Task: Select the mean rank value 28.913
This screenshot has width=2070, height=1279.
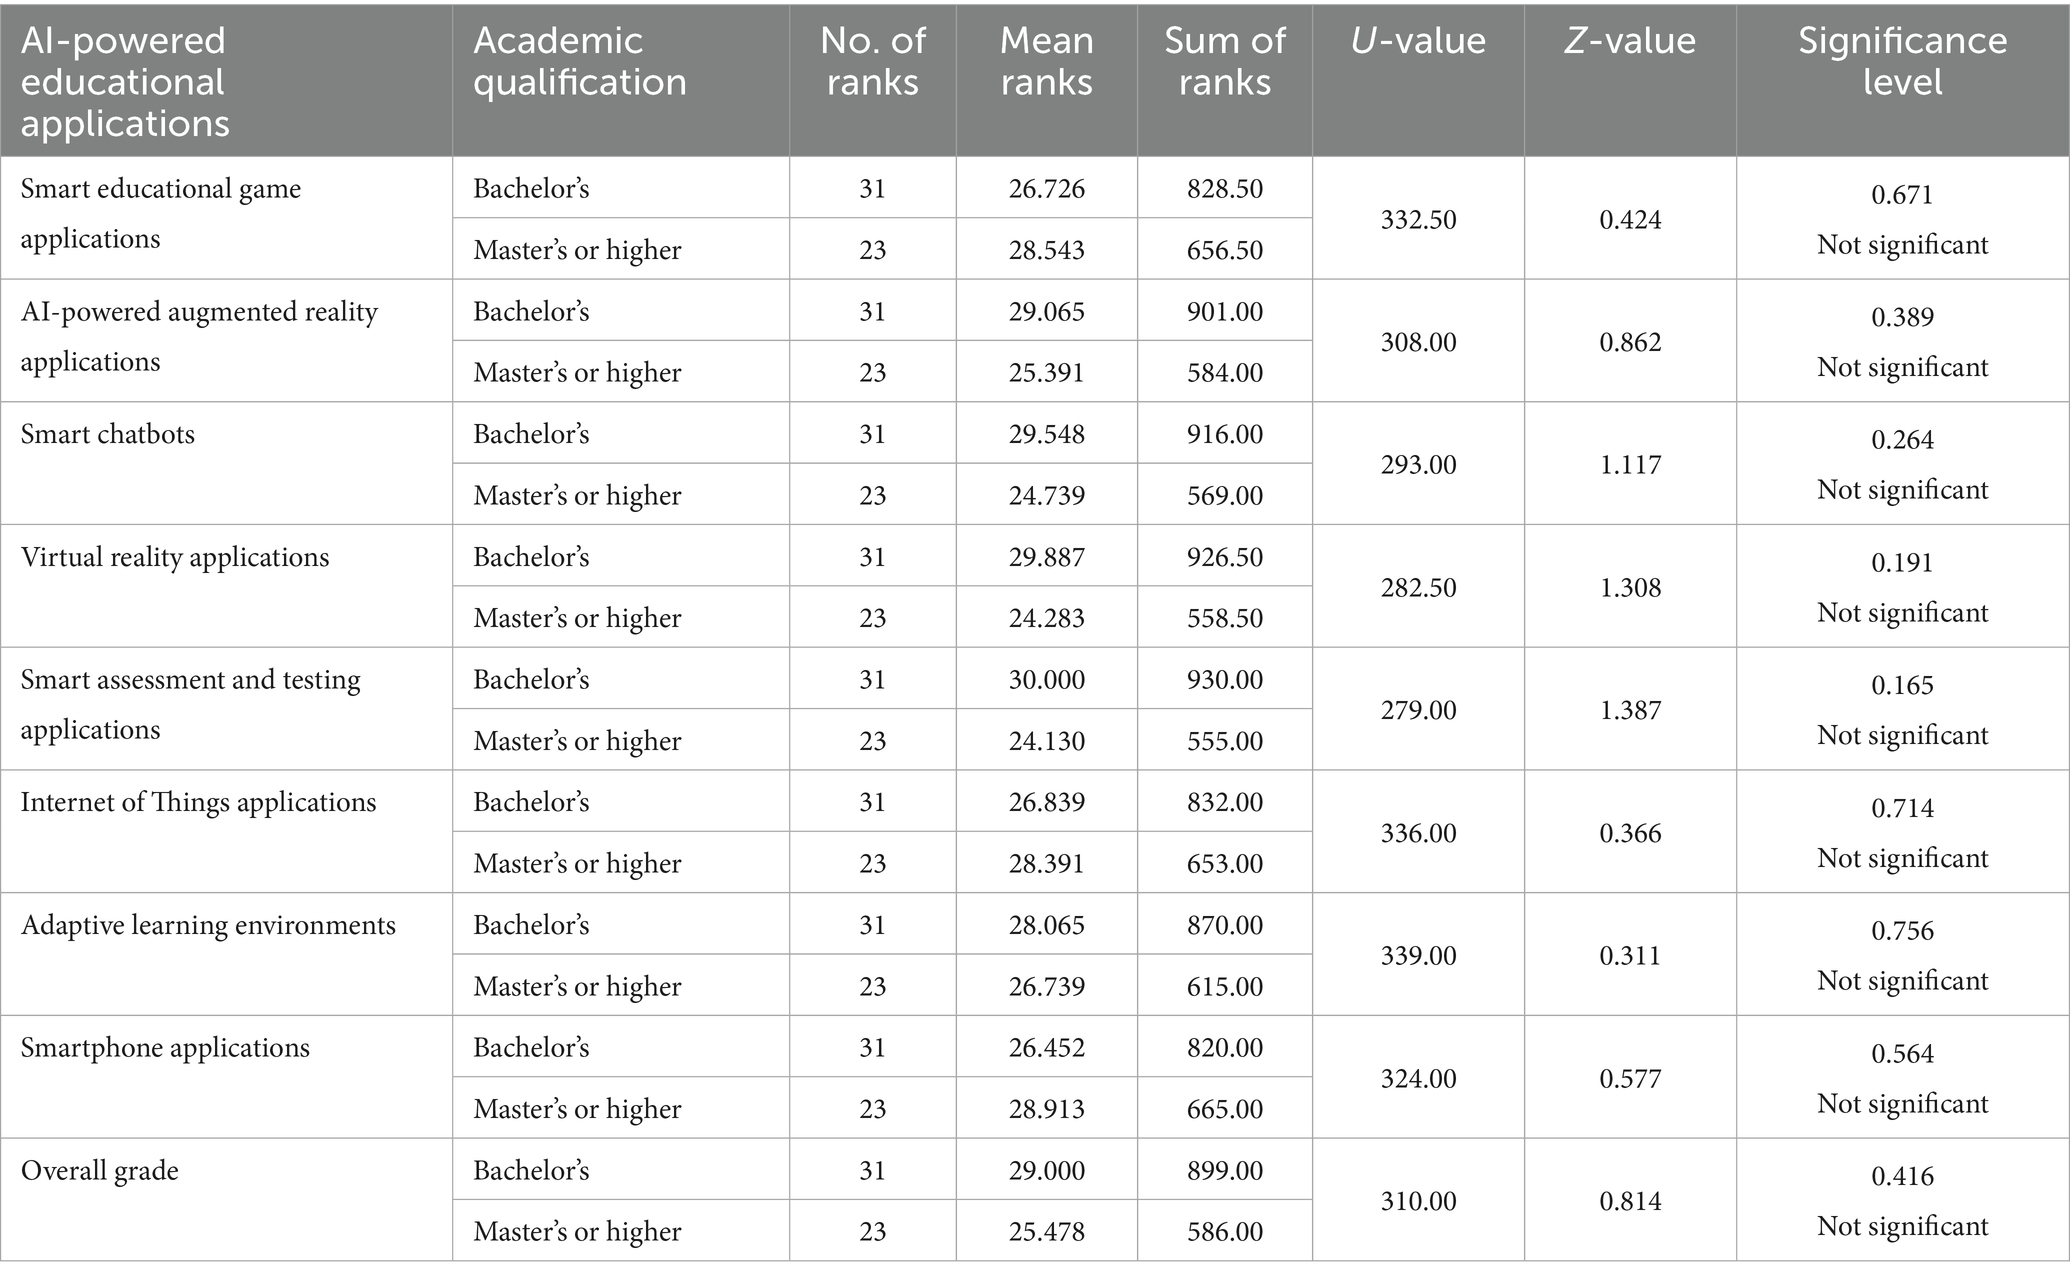Action: tap(1046, 1109)
